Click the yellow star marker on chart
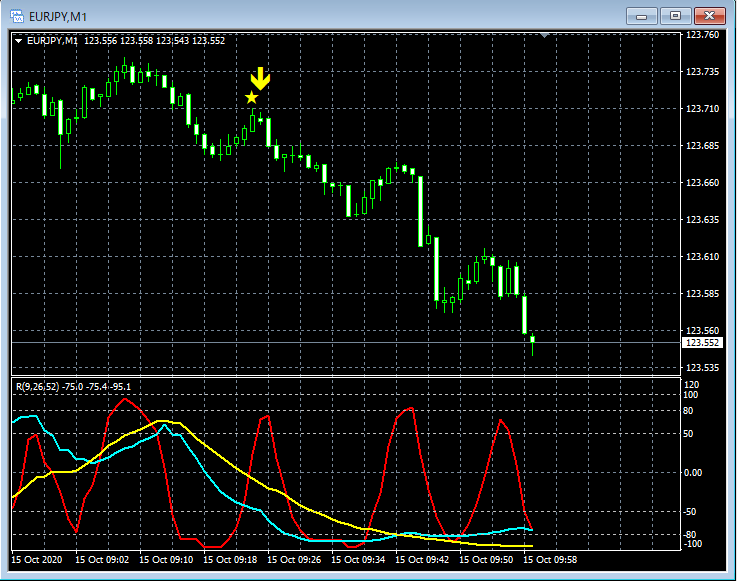Screen dimensions: 738x581 251,97
